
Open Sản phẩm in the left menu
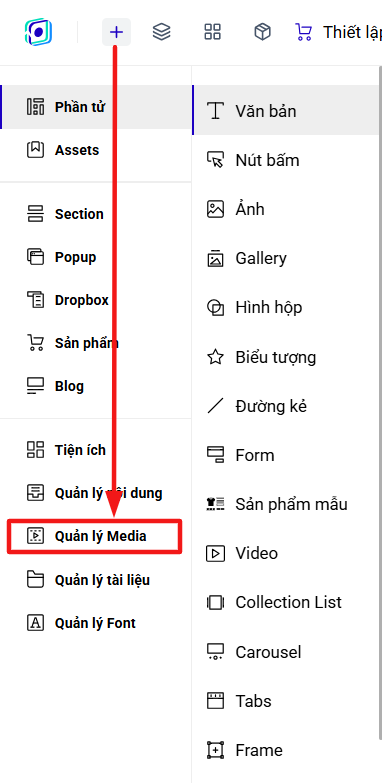[96, 343]
